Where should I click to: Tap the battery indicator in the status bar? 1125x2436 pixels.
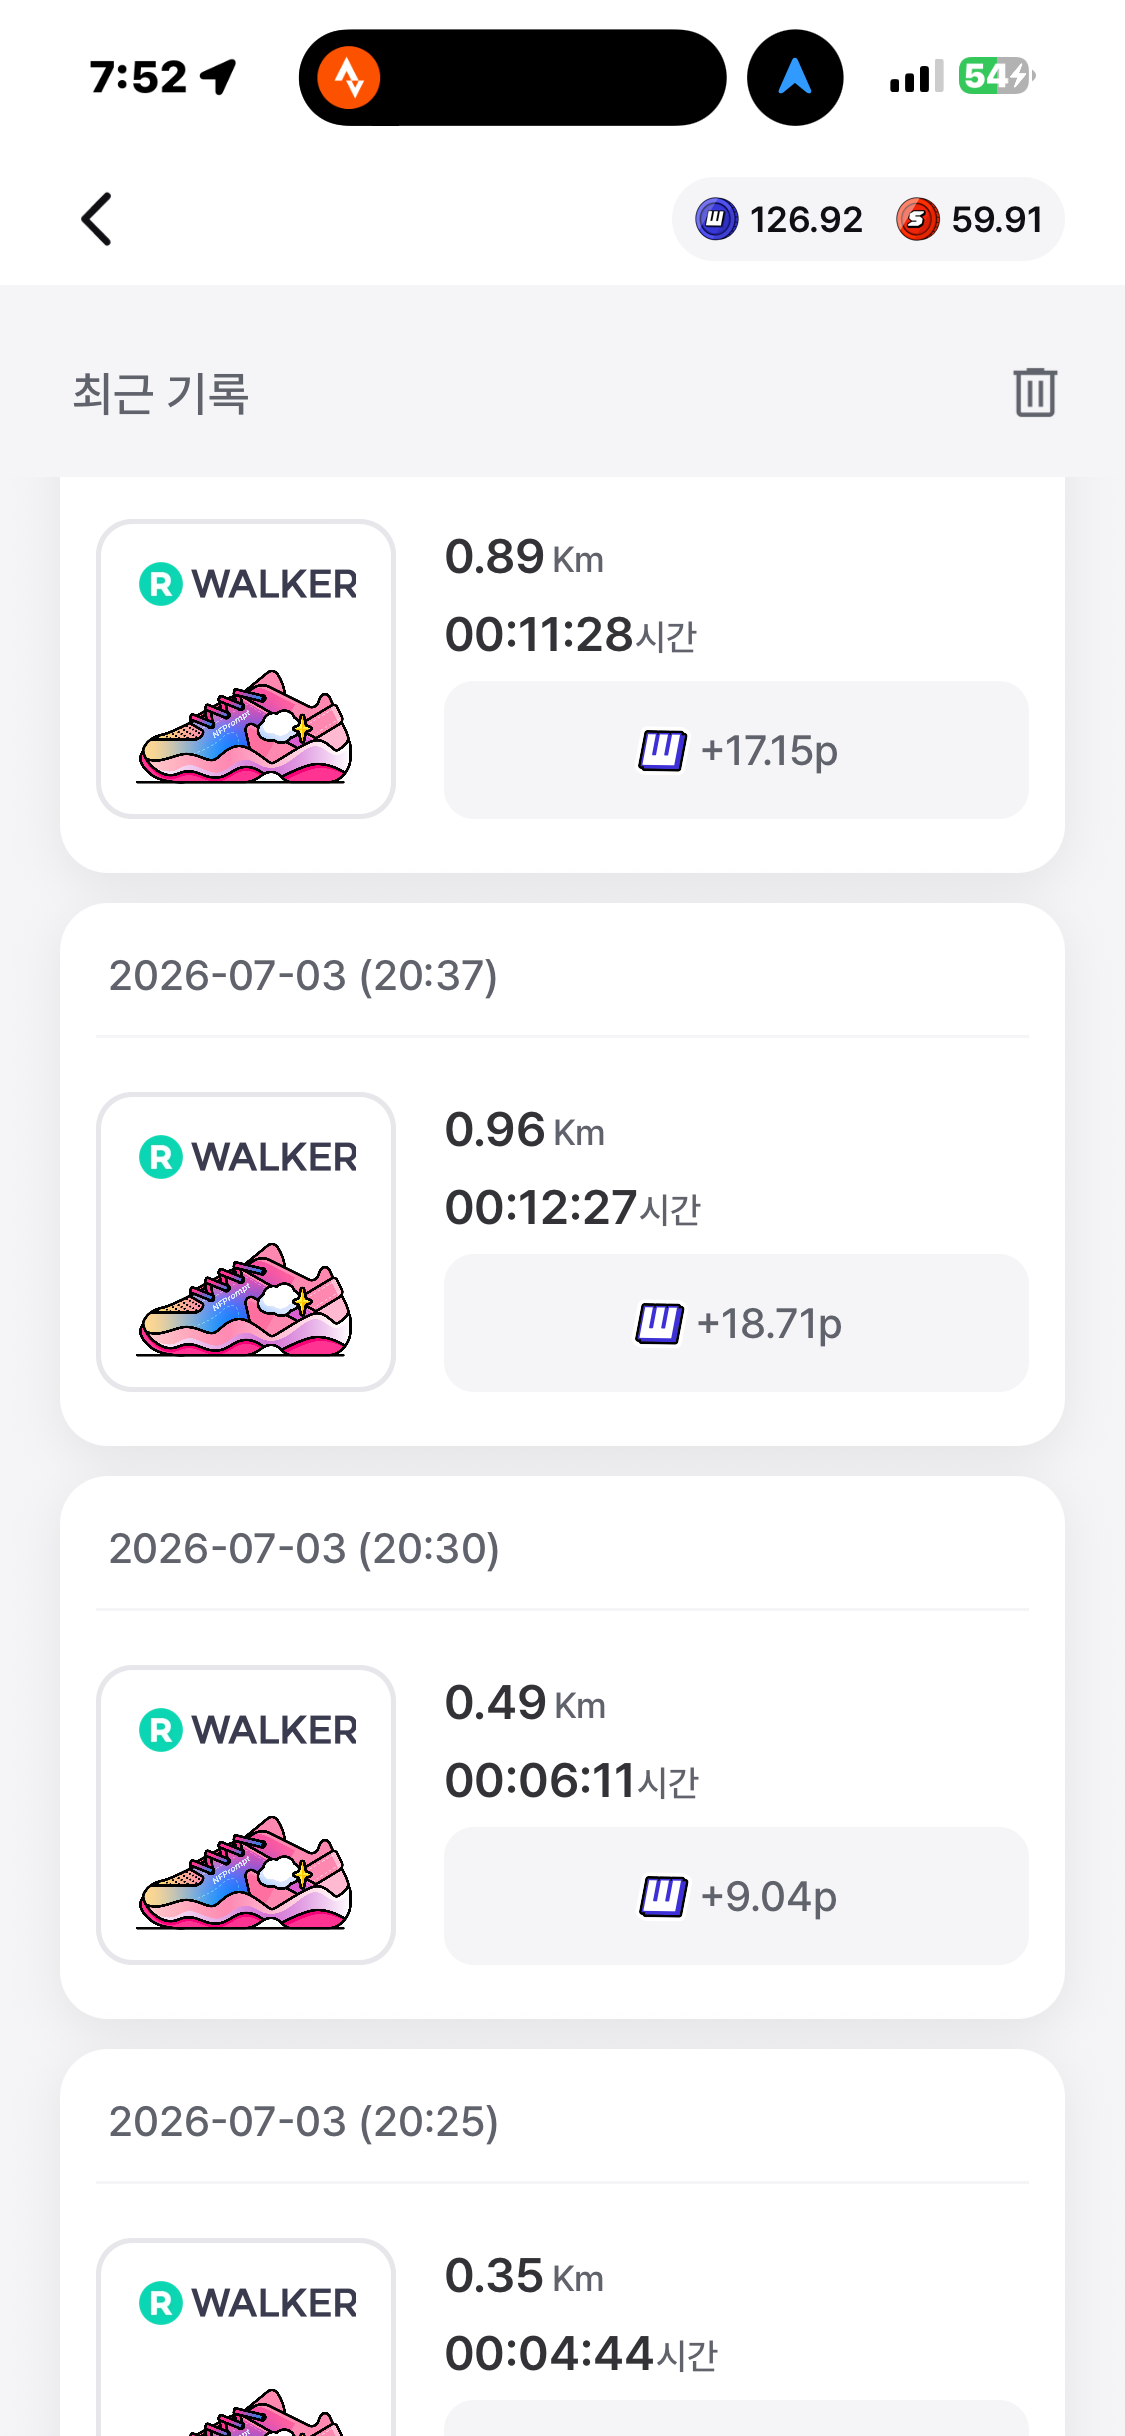pyautogui.click(x=997, y=76)
